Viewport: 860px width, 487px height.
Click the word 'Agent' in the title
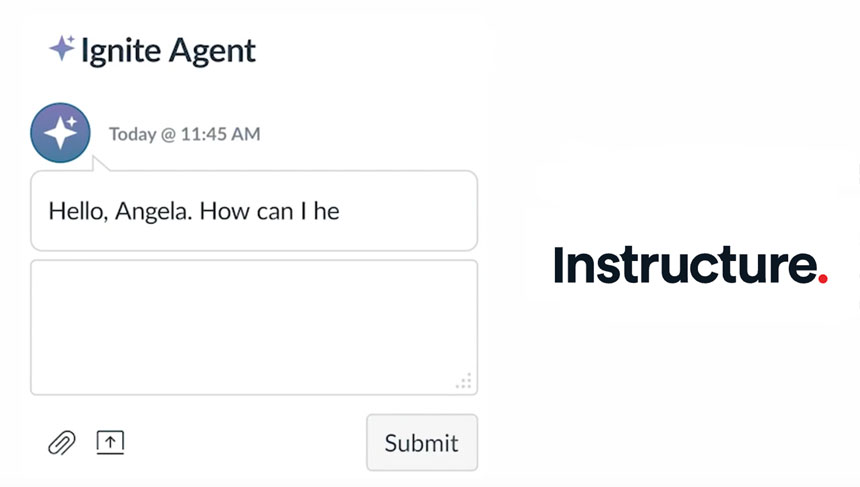[212, 52]
